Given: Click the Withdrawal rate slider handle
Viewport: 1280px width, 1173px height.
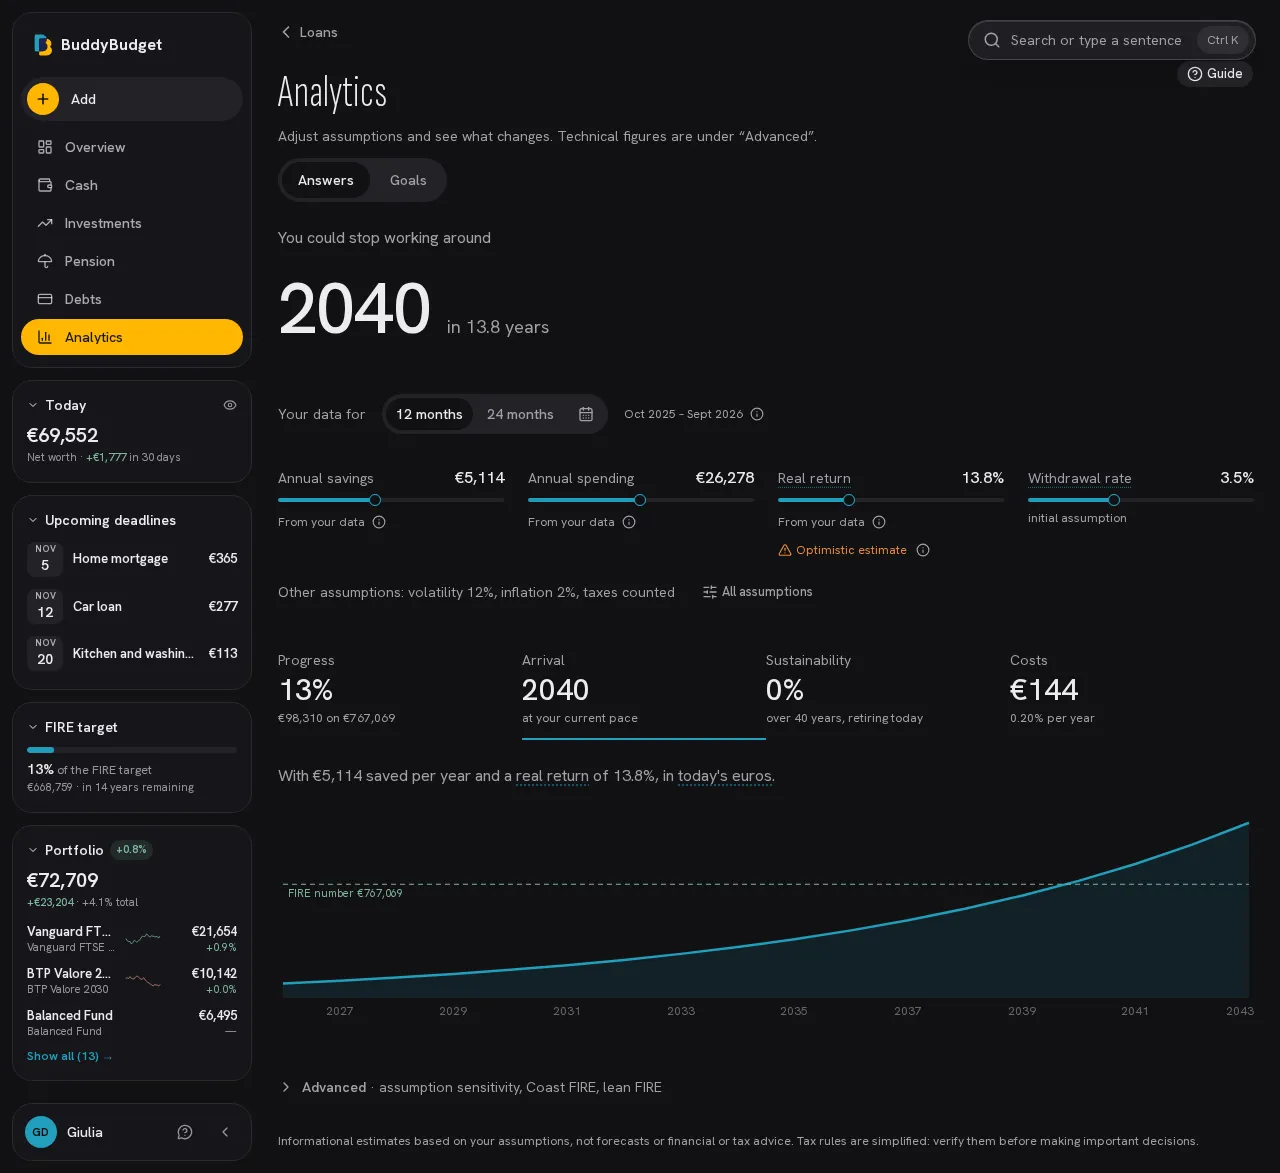Looking at the screenshot, I should (x=1114, y=500).
